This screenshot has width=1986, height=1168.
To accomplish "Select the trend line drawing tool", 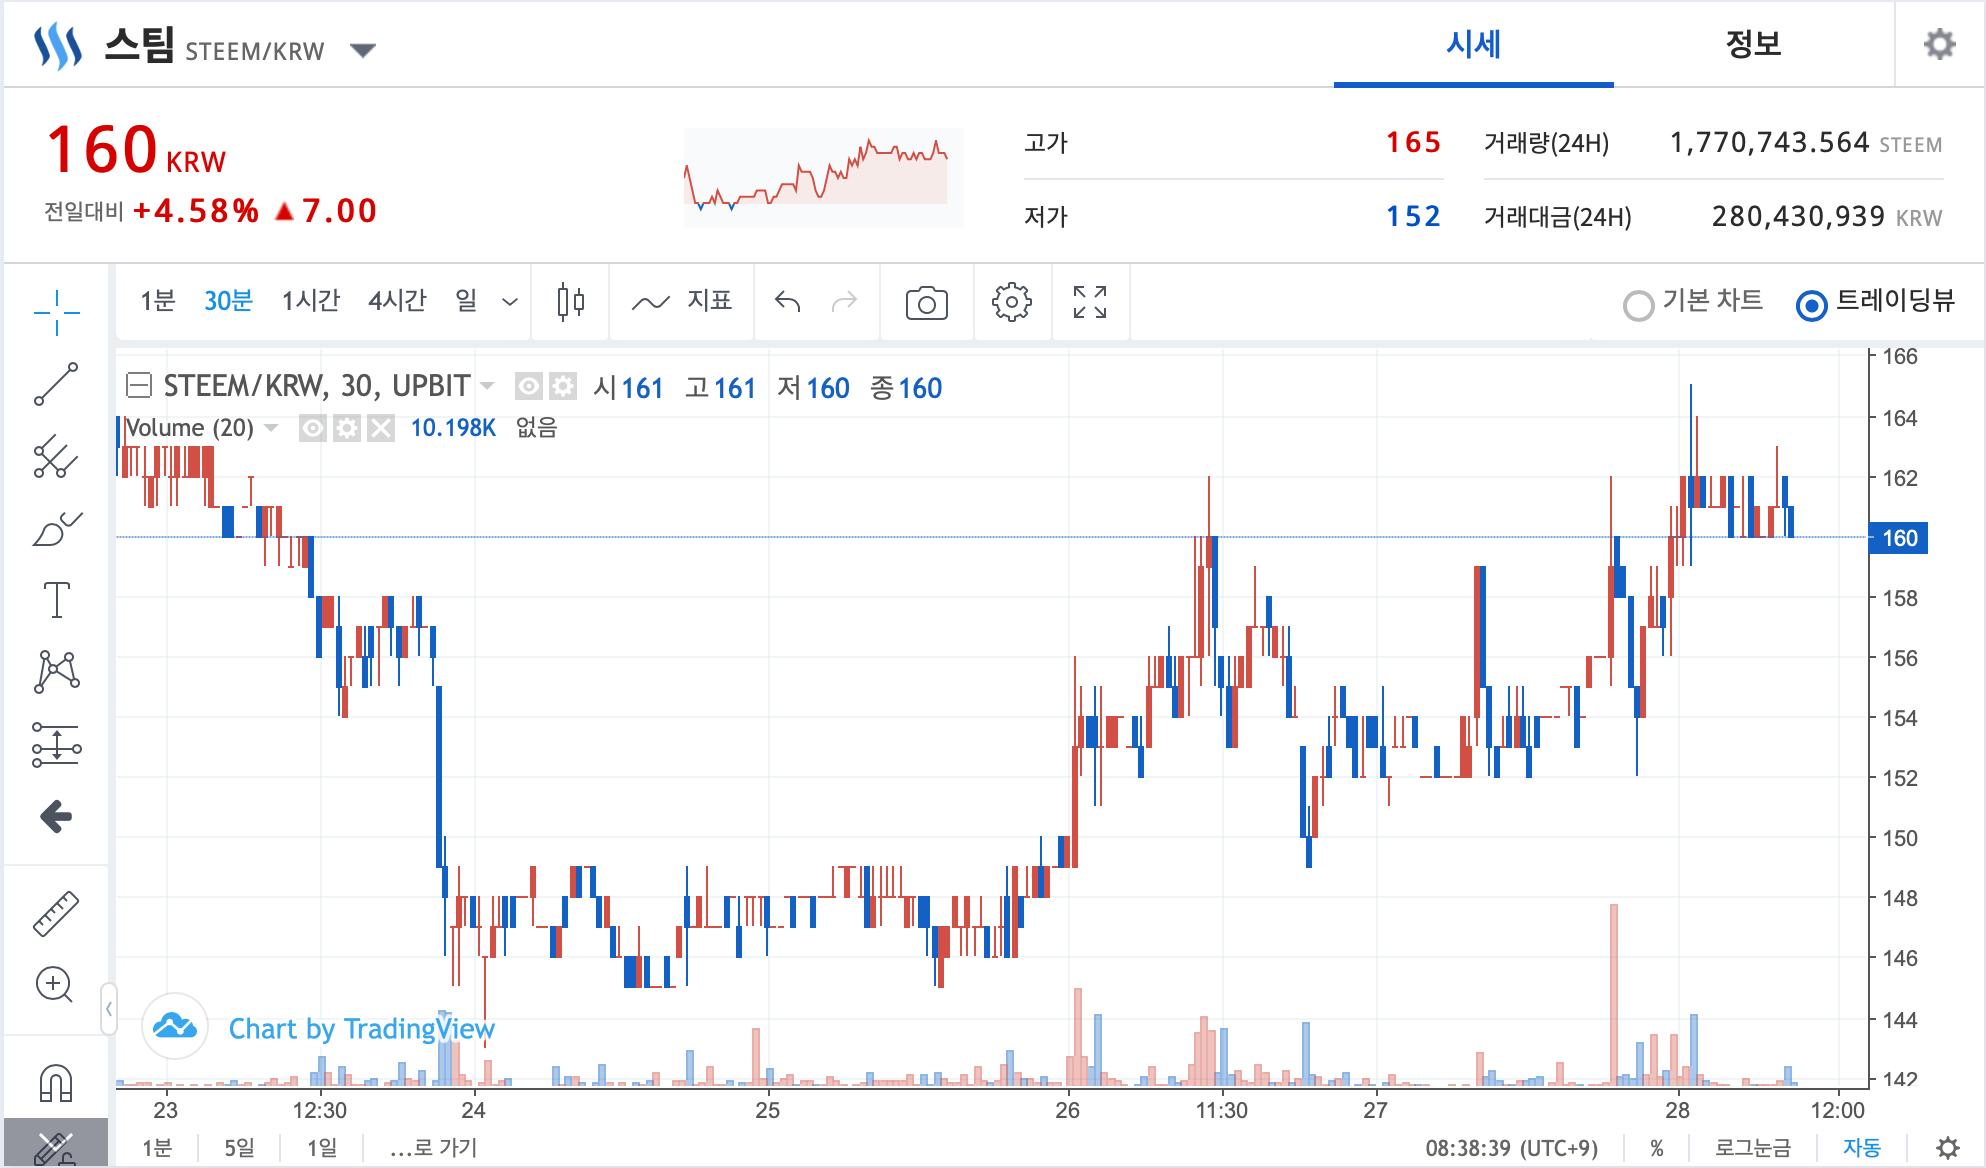I will point(56,384).
